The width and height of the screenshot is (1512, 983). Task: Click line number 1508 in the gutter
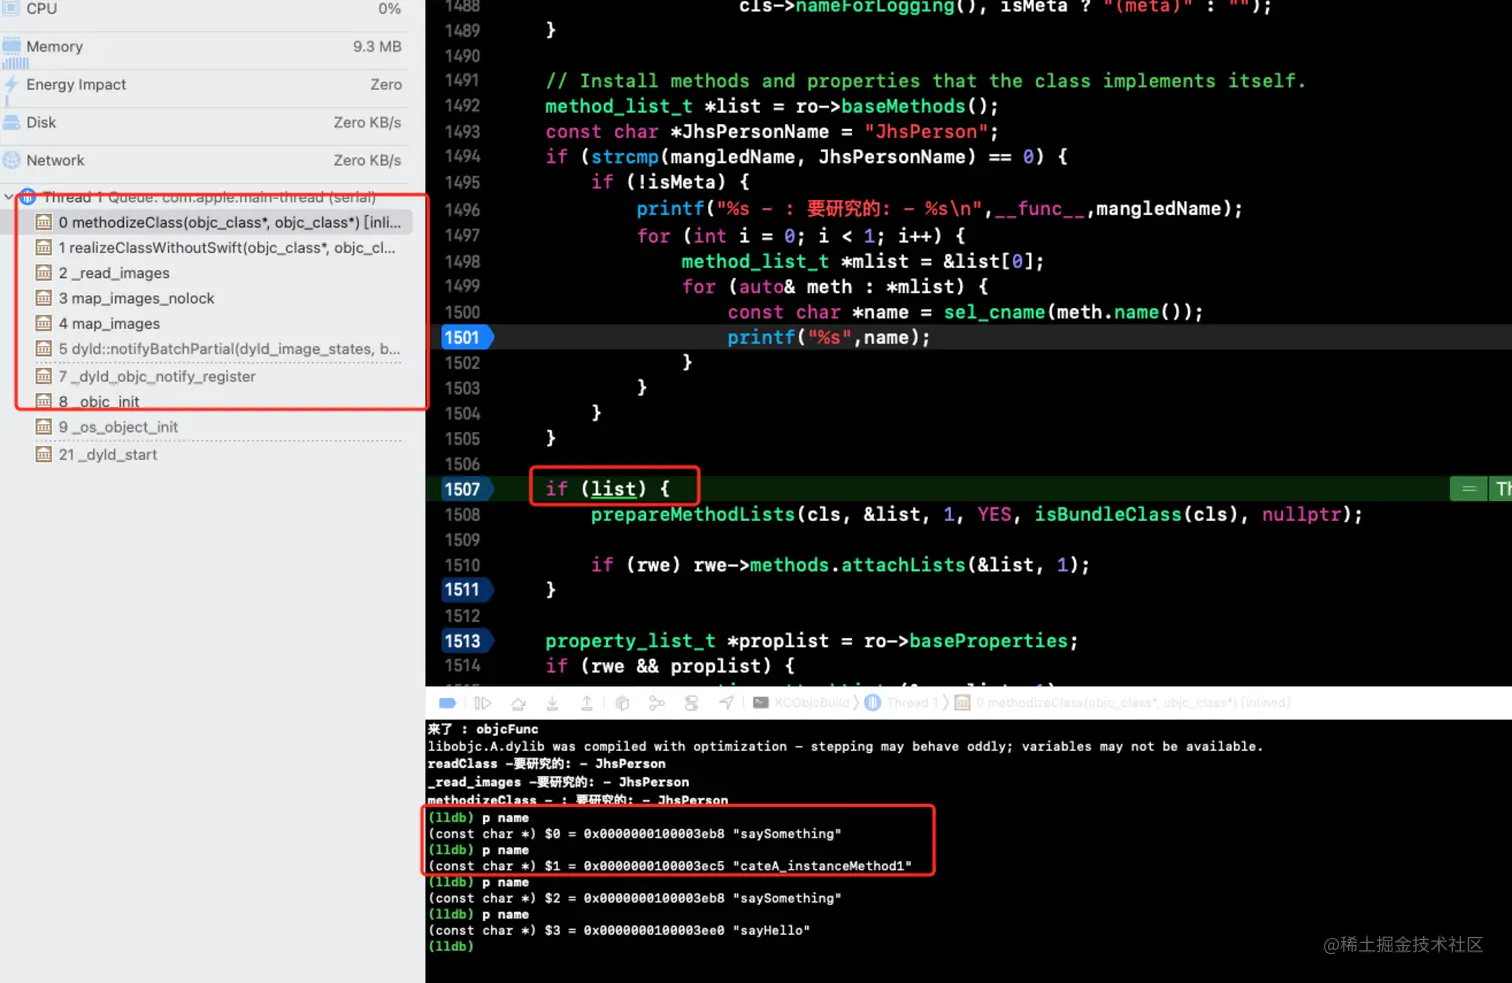(462, 515)
